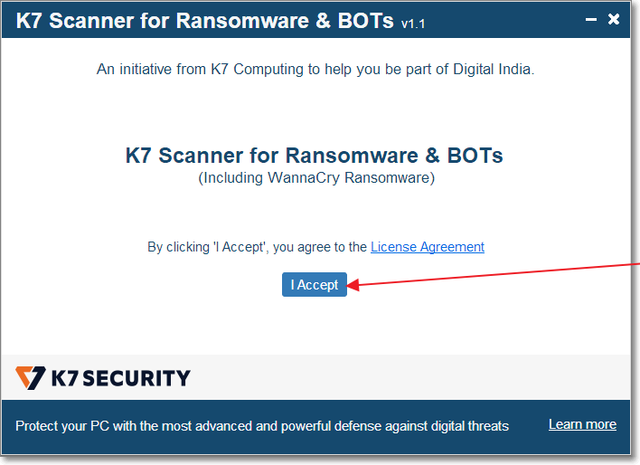Close the K7 Scanner window
The image size is (640, 465).
(613, 18)
